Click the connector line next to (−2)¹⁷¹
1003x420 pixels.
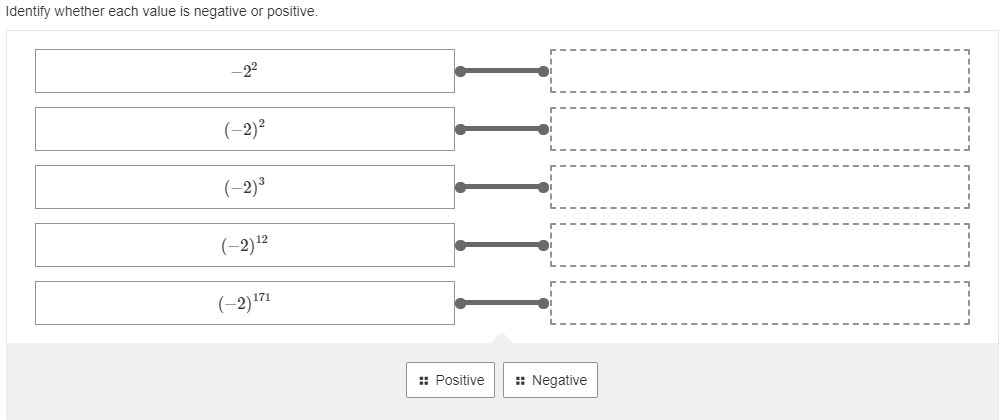pyautogui.click(x=501, y=303)
